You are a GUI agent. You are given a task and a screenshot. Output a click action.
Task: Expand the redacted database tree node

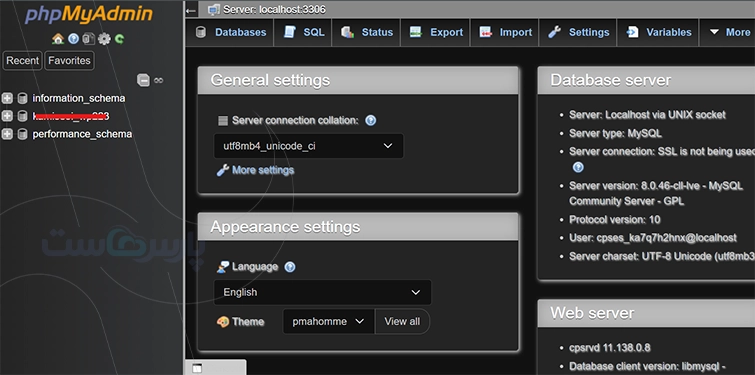[x=7, y=116]
